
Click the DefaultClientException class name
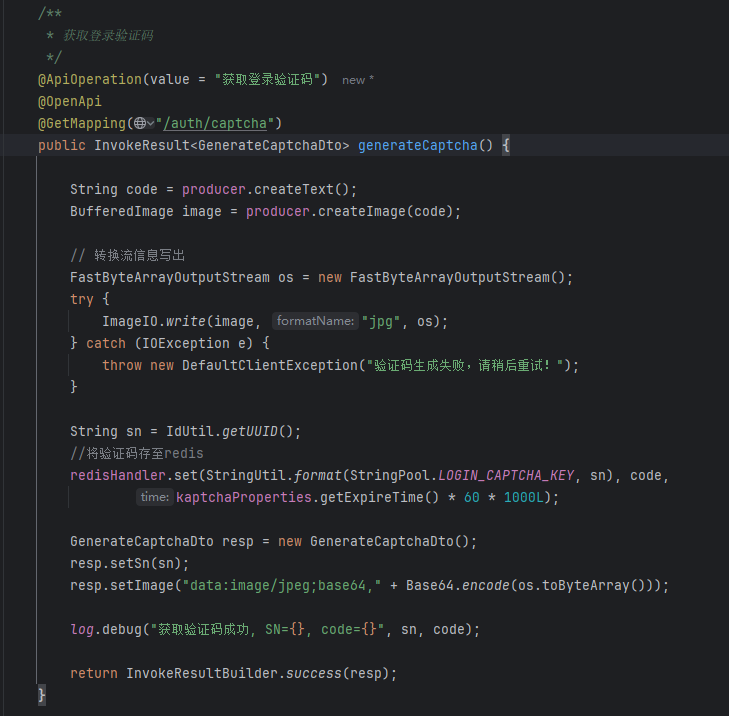pos(270,365)
